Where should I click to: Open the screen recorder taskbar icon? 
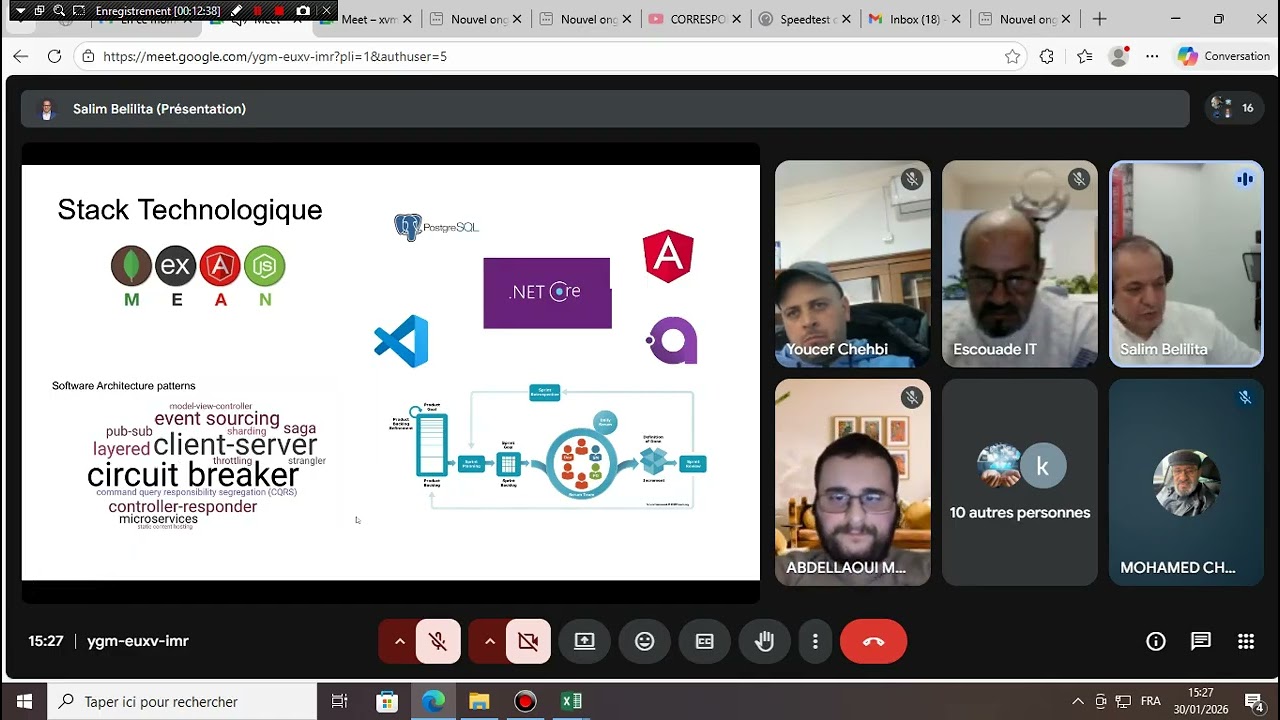tap(525, 701)
